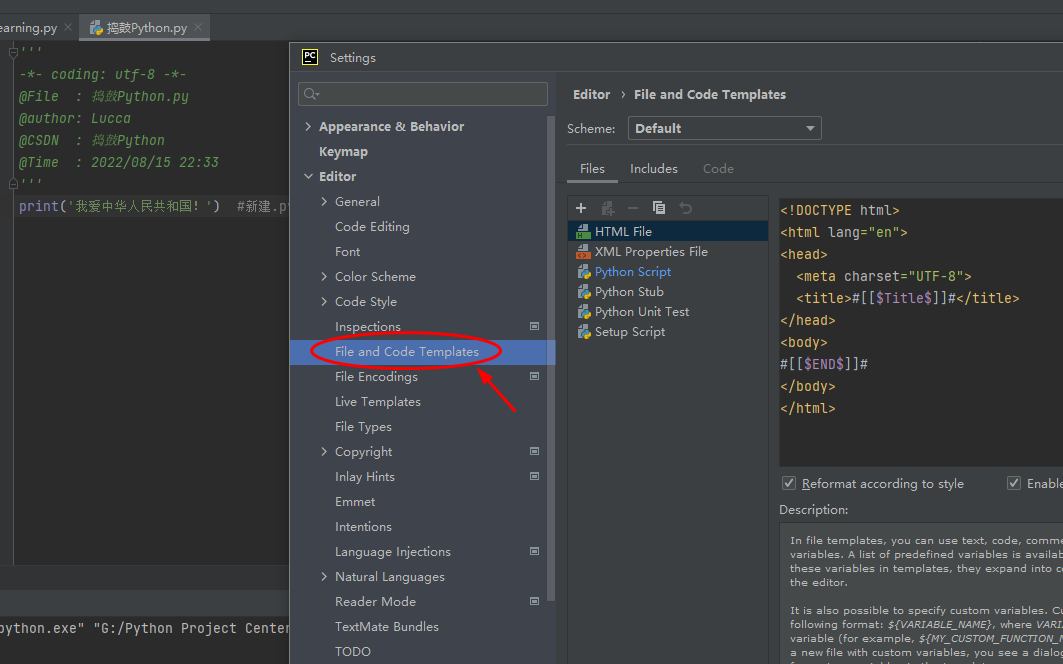Viewport: 1063px width, 664px height.
Task: Open Inlay Hints settings
Action: pos(365,476)
